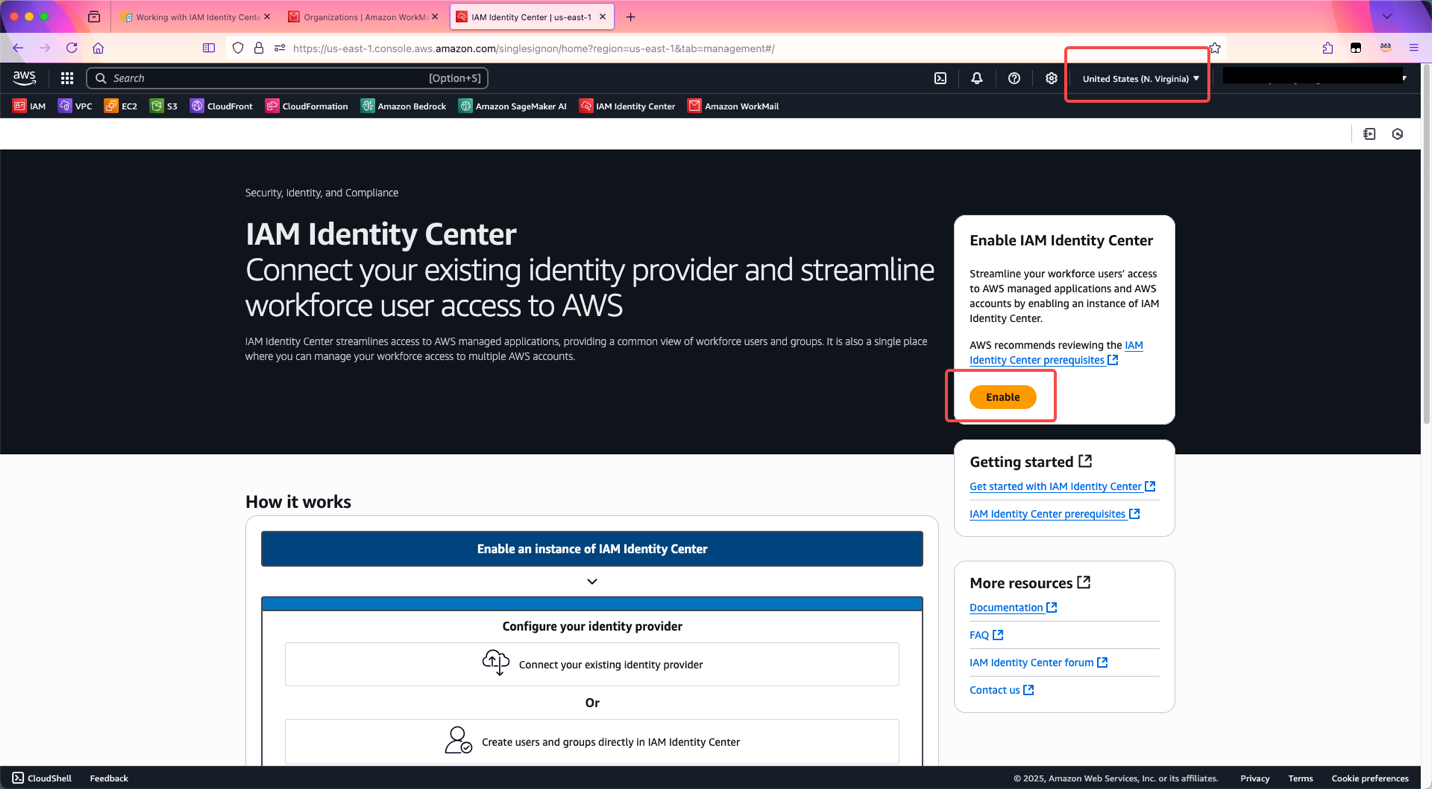The height and width of the screenshot is (789, 1432).
Task: Open the Amazon Bedrock favorite shortcut
Action: [403, 106]
